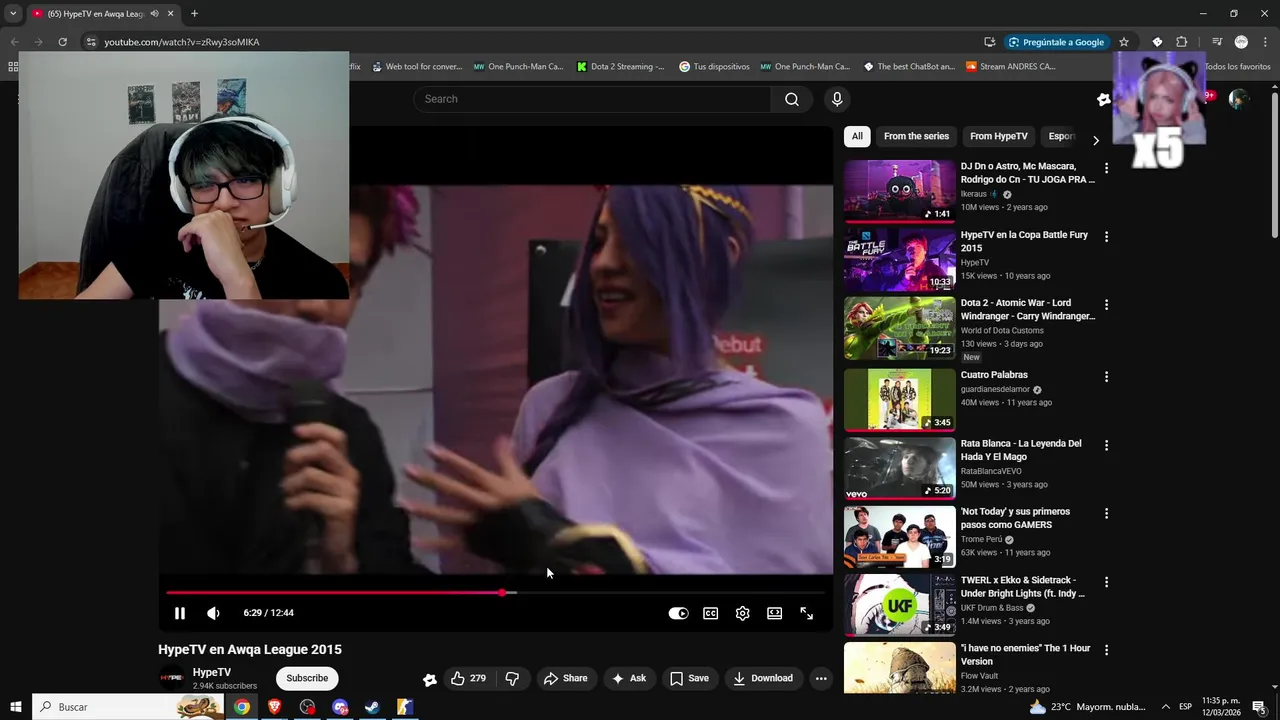The image size is (1280, 720).
Task: Open Stream ANDRES CA... bookmark
Action: pyautogui.click(x=1010, y=67)
